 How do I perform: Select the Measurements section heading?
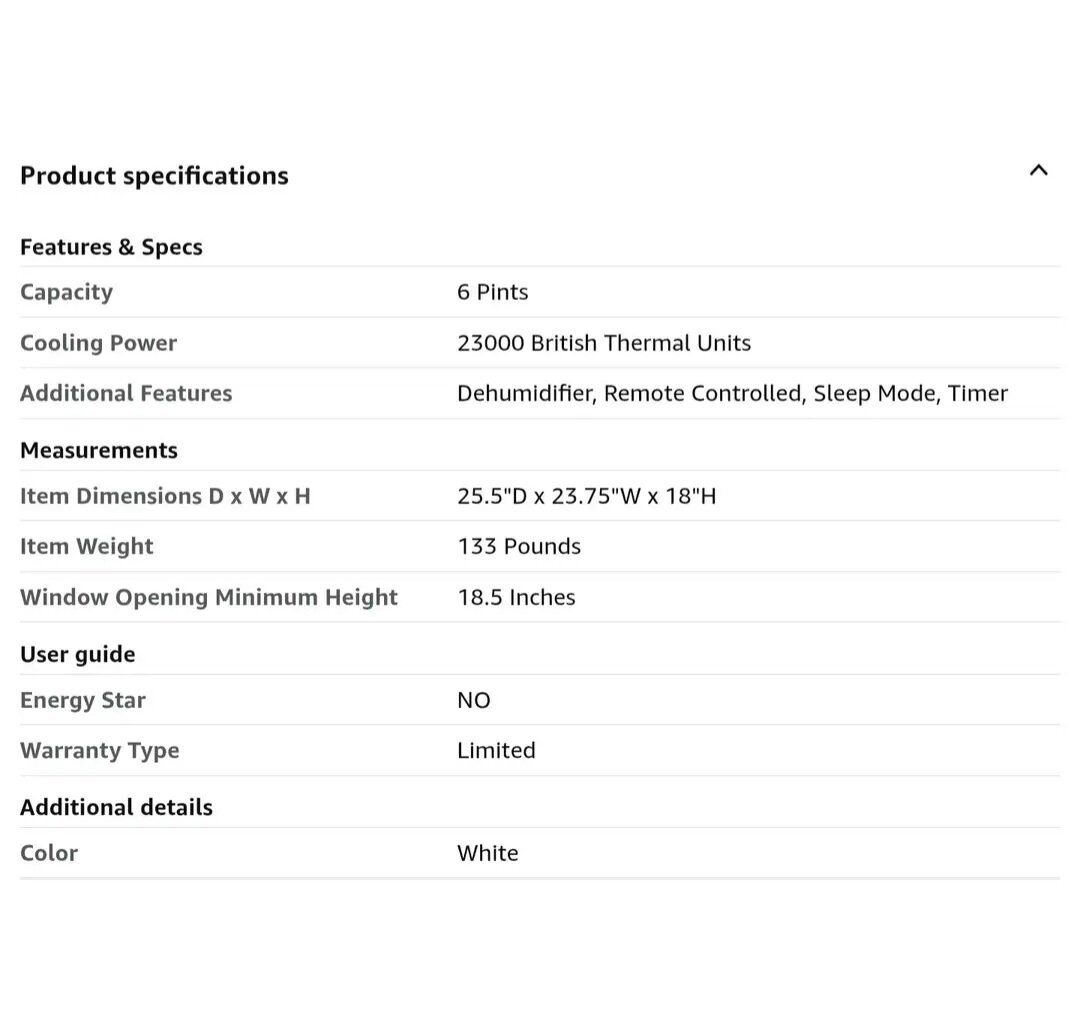click(99, 450)
